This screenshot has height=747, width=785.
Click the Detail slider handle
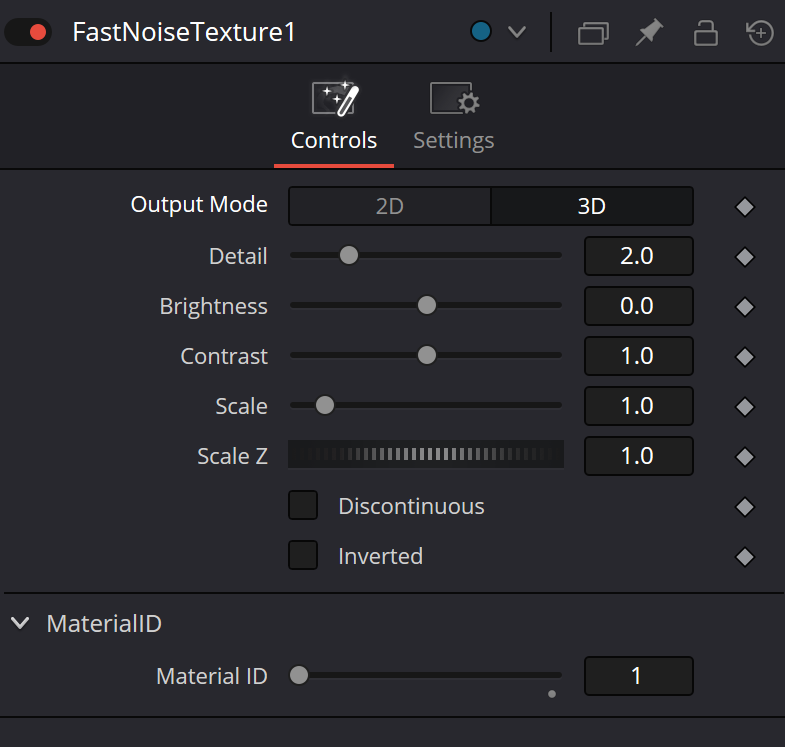(349, 255)
